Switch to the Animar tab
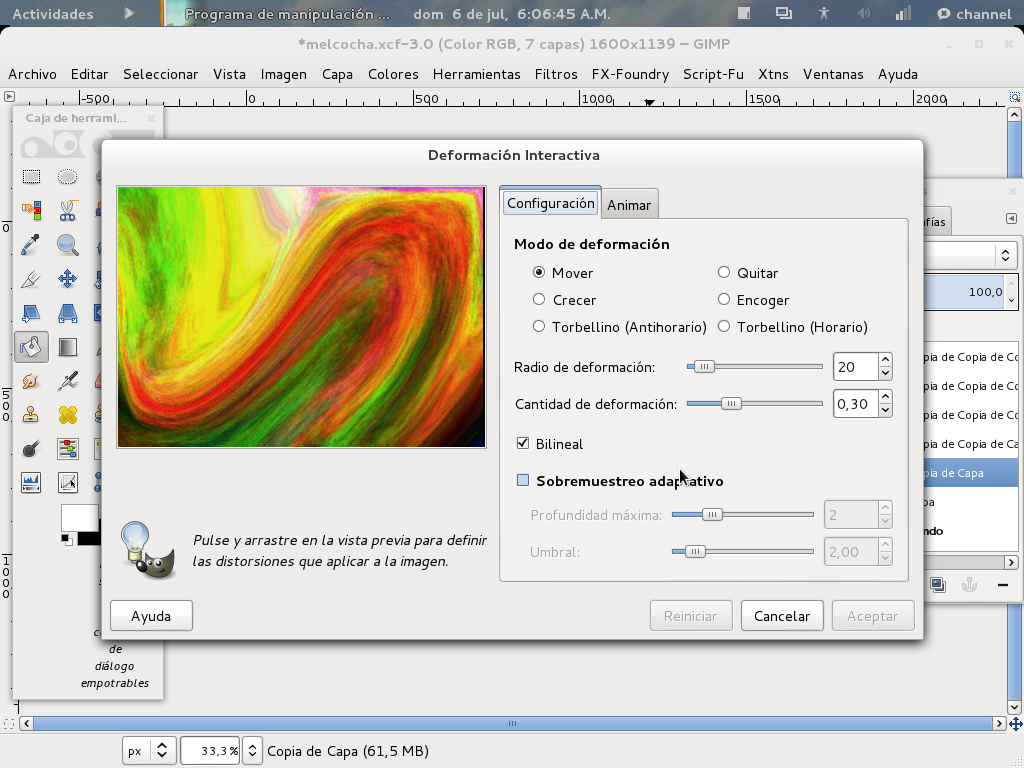Image resolution: width=1024 pixels, height=768 pixels. [630, 203]
